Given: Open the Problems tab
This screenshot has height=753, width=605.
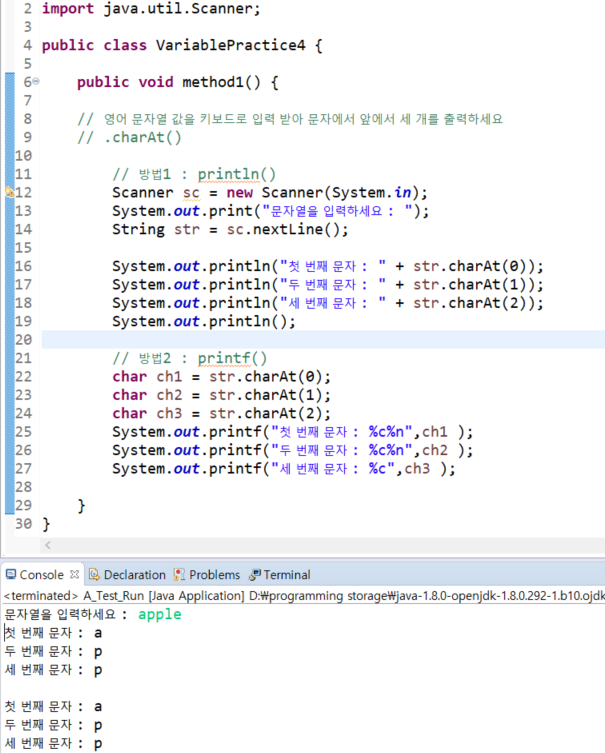Looking at the screenshot, I should (207, 575).
